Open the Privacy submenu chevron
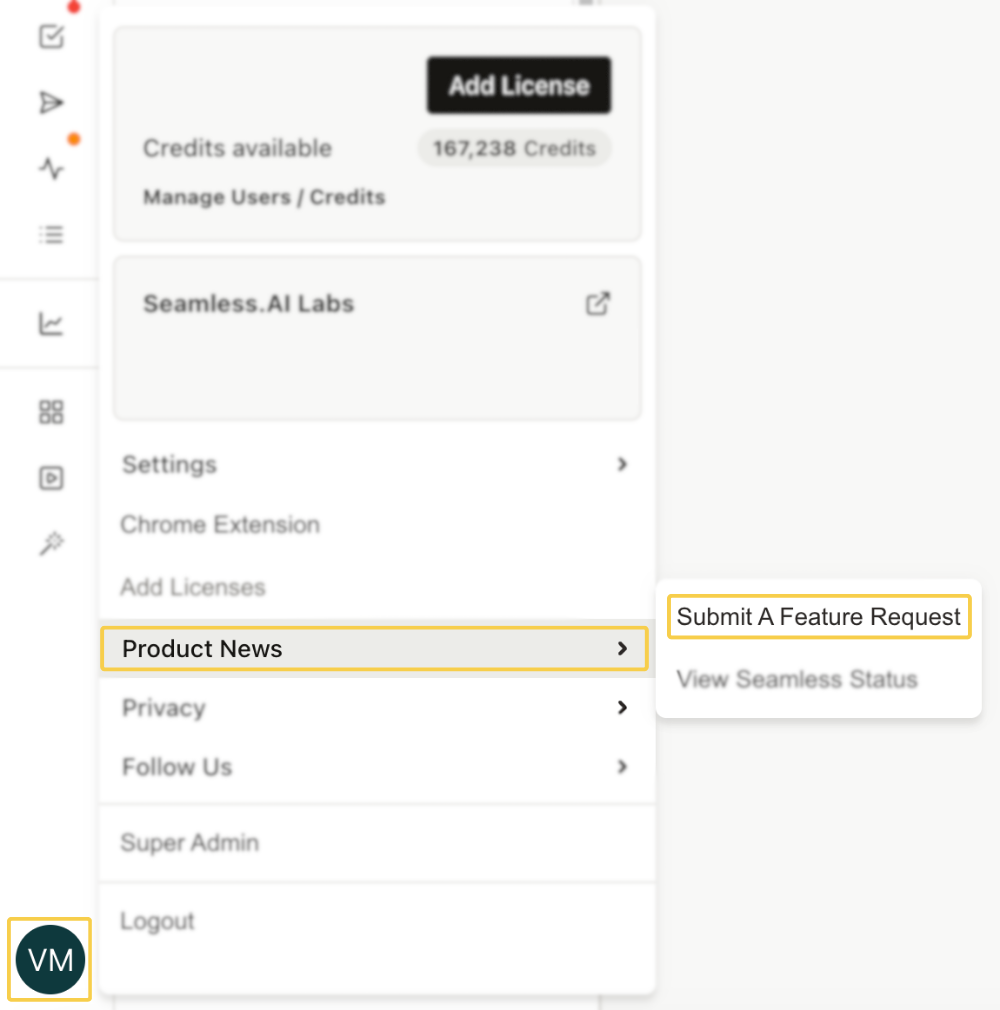This screenshot has width=1000, height=1010. pos(622,708)
